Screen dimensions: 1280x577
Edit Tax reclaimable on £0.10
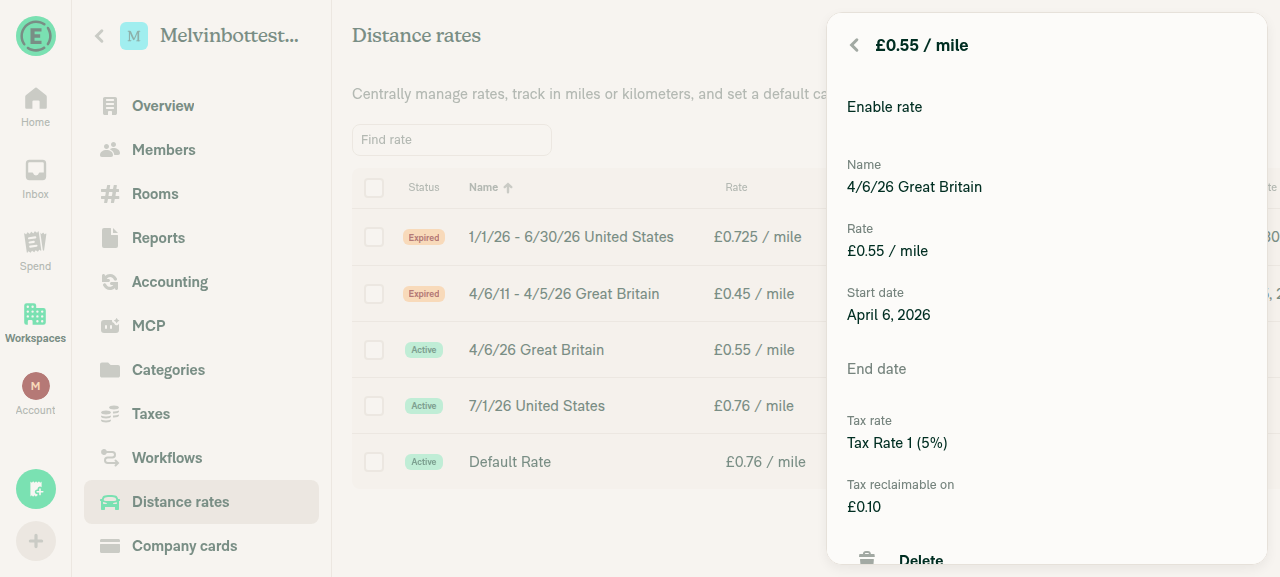tap(1047, 497)
